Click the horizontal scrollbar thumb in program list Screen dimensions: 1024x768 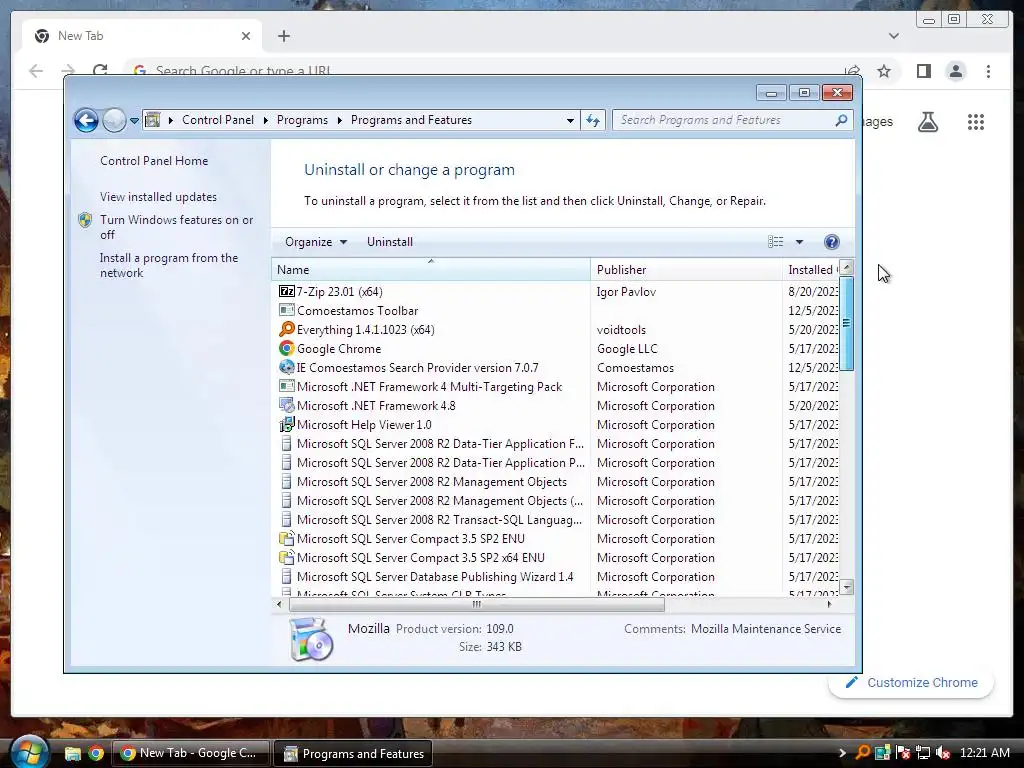pyautogui.click(x=477, y=605)
